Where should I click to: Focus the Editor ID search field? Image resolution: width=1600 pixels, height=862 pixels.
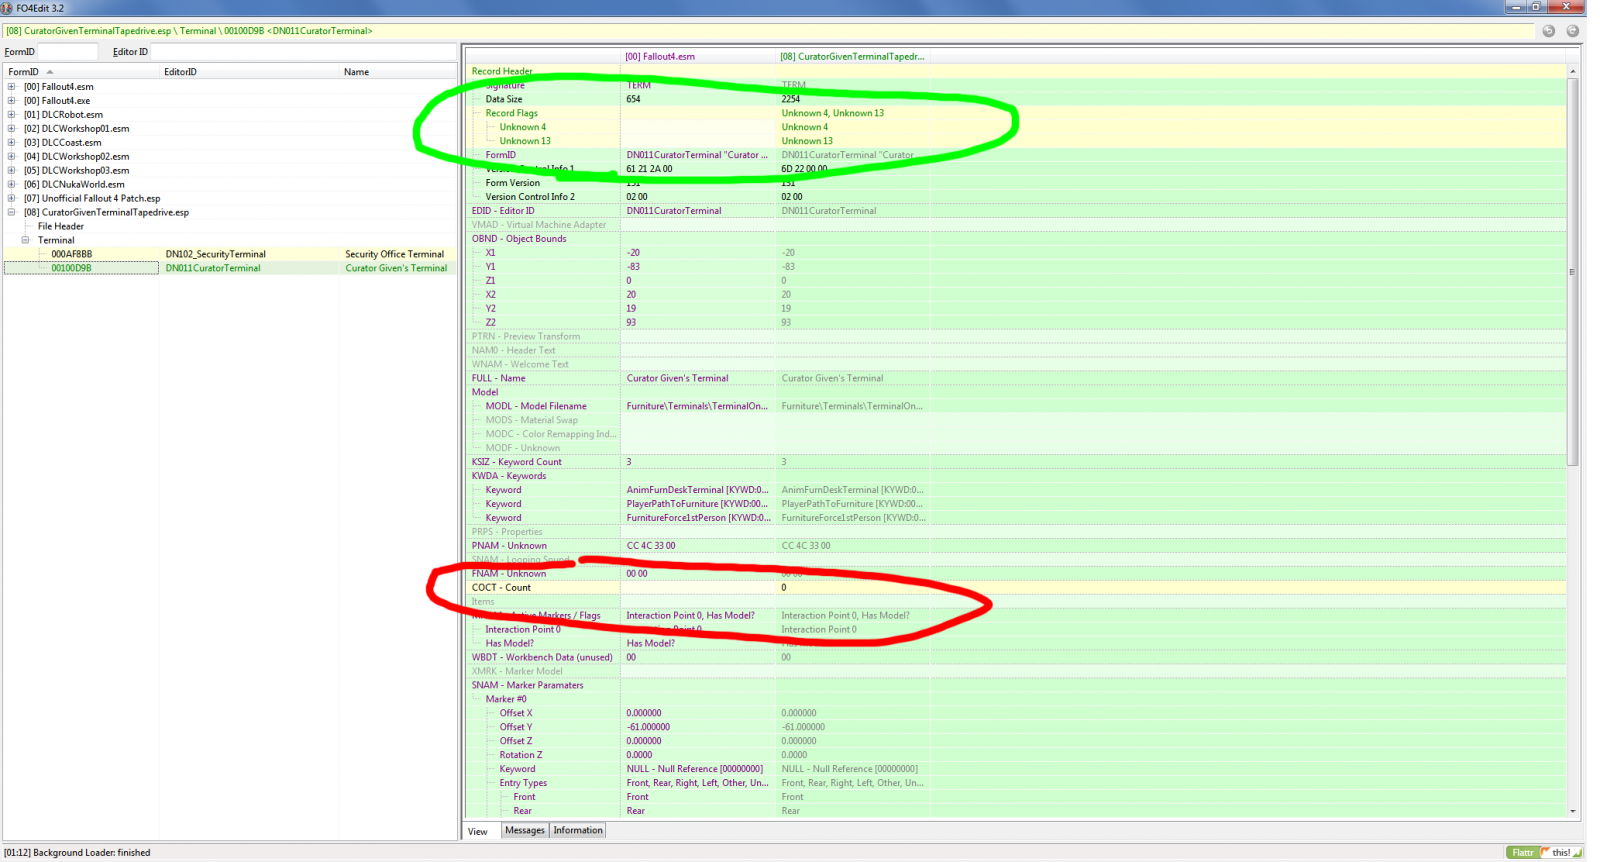tap(302, 52)
